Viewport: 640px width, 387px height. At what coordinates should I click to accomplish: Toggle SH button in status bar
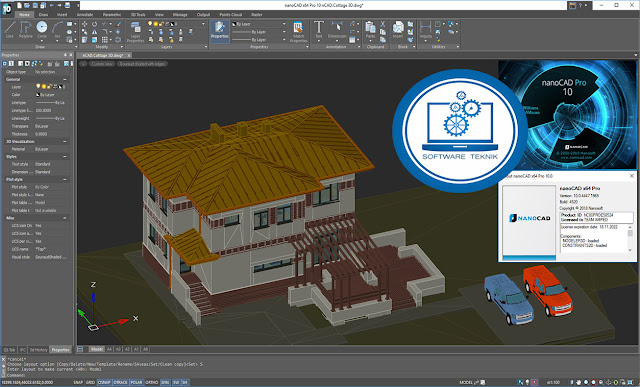click(x=185, y=383)
